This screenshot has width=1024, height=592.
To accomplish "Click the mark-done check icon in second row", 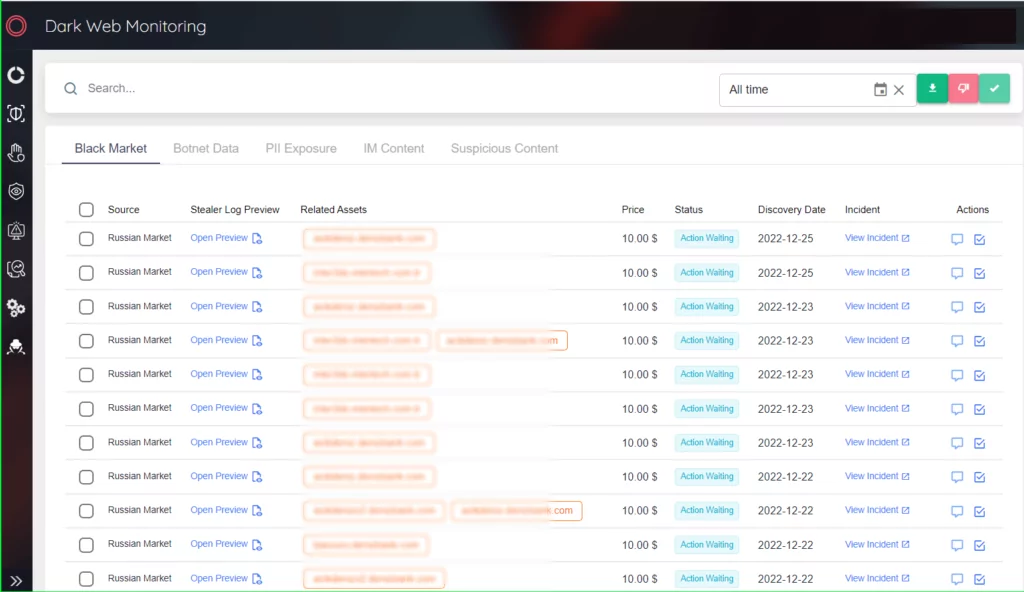I will point(980,273).
